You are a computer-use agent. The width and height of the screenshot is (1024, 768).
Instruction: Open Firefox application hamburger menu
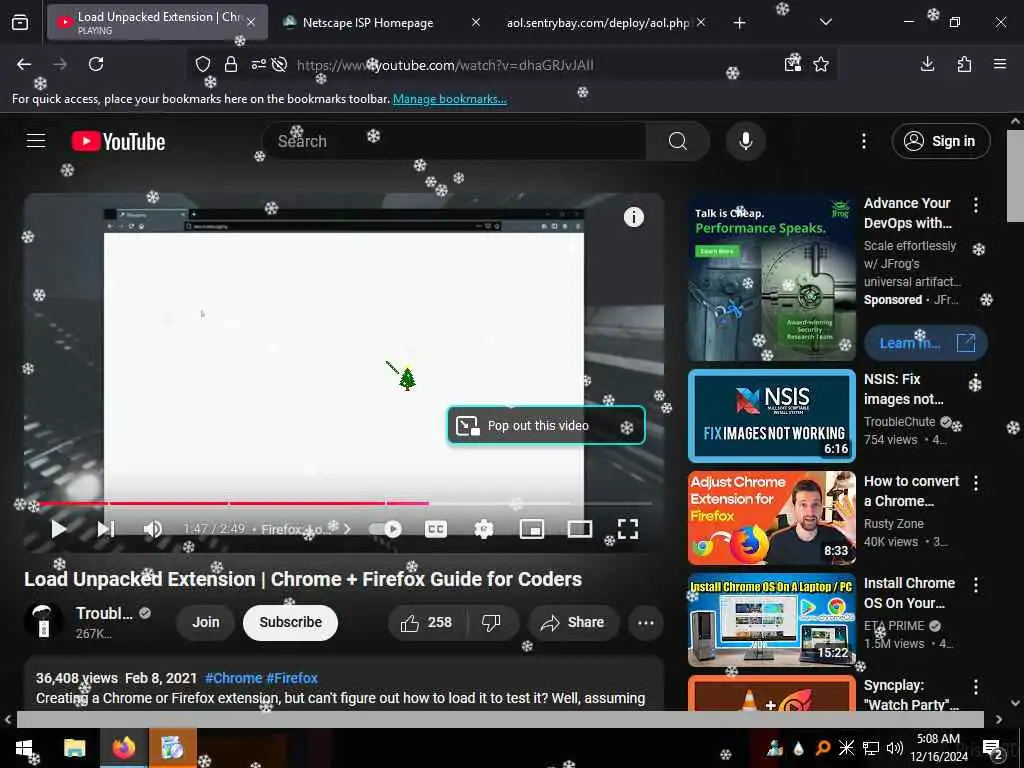1000,64
